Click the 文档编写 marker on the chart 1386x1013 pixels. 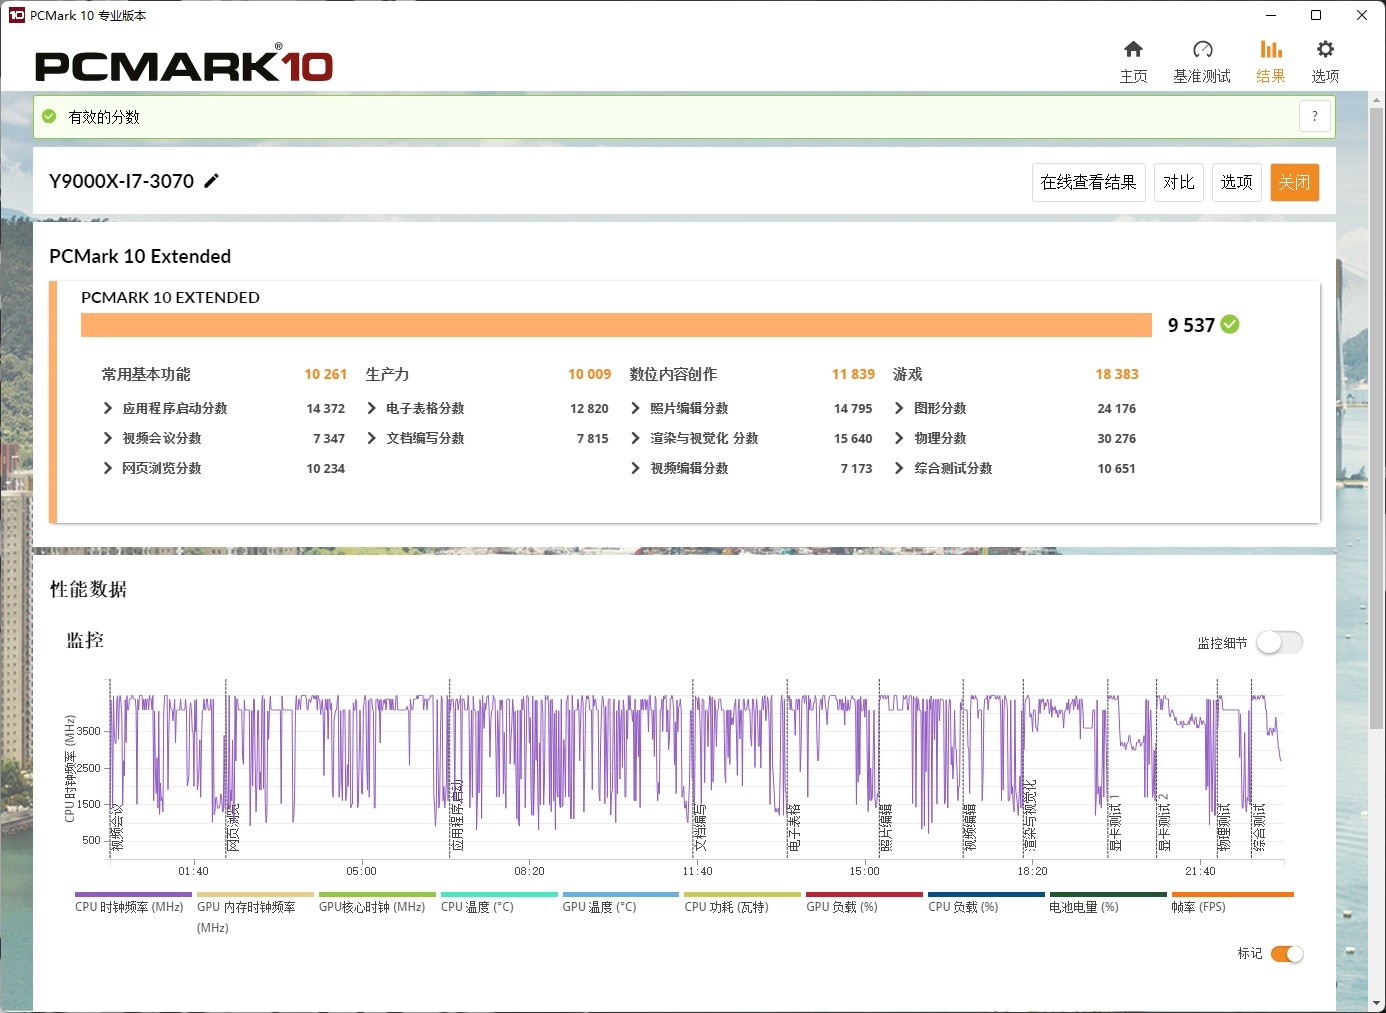coord(700,827)
